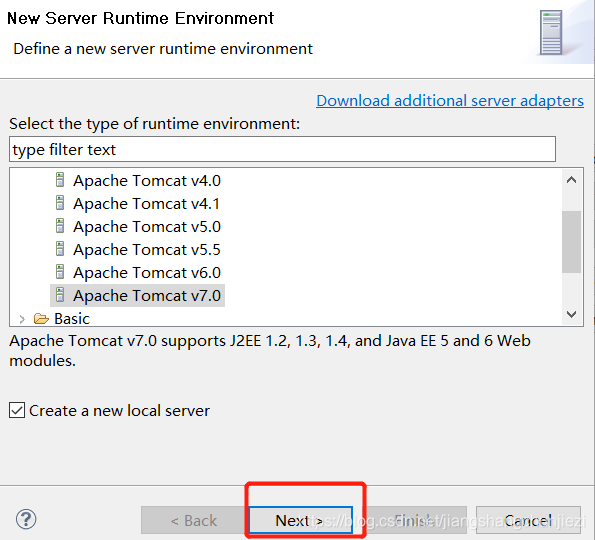Click the Basic folder icon
The image size is (595, 540).
tap(41, 319)
